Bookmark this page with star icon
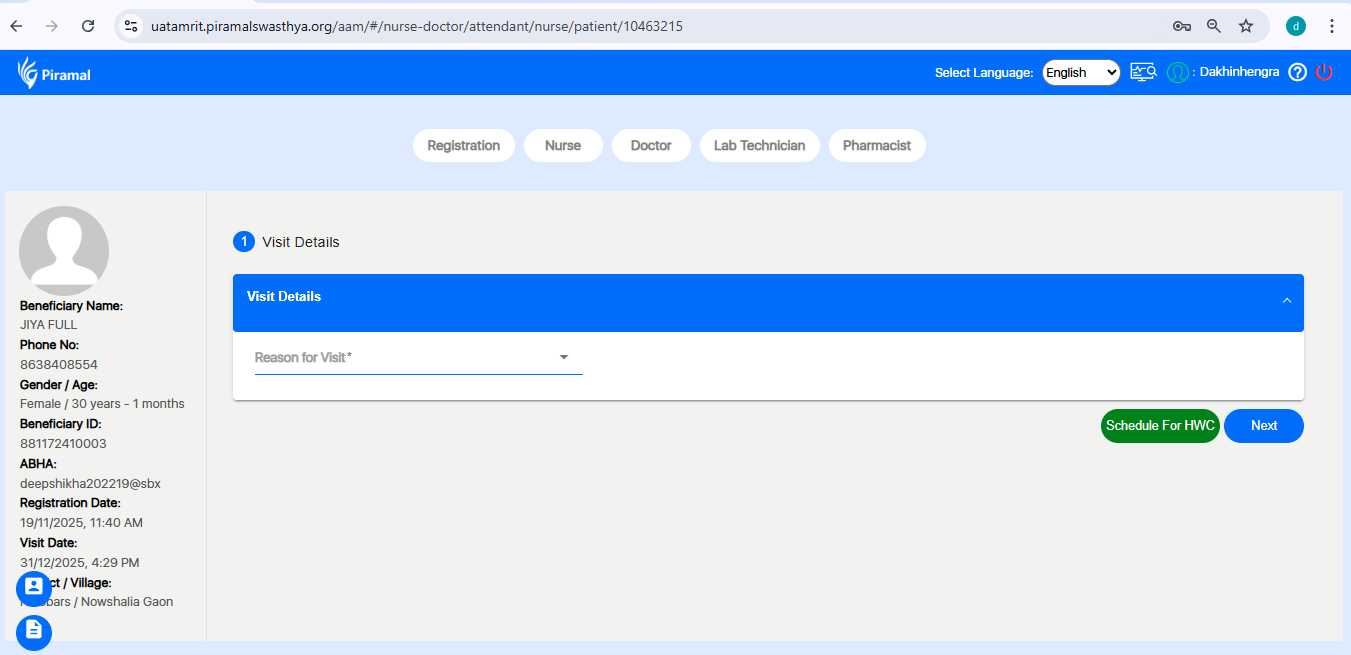The height and width of the screenshot is (655, 1351). coord(1246,27)
